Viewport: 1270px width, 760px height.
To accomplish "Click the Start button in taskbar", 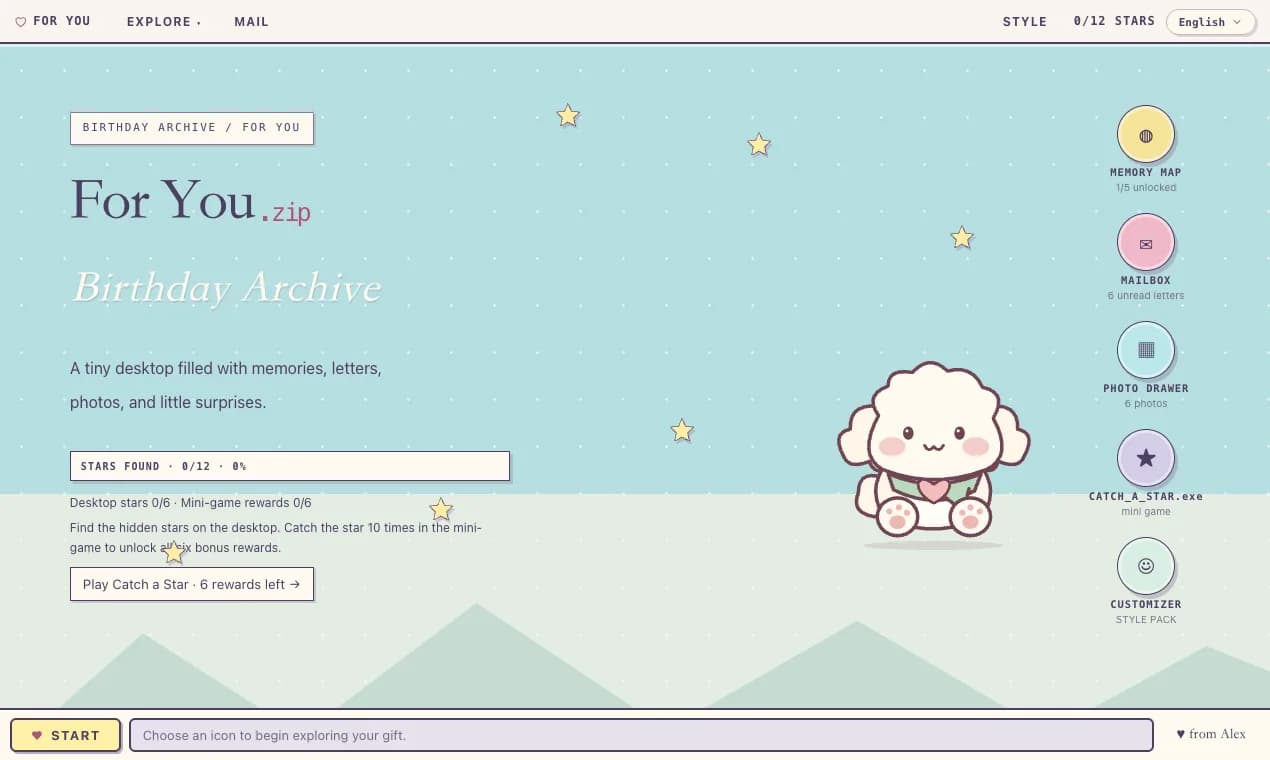I will (x=65, y=735).
